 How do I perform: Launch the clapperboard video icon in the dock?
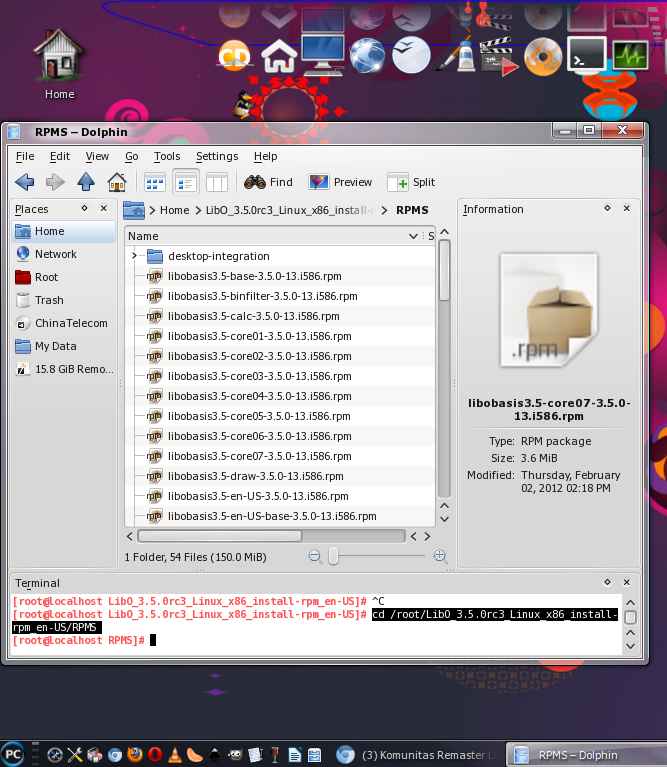498,57
